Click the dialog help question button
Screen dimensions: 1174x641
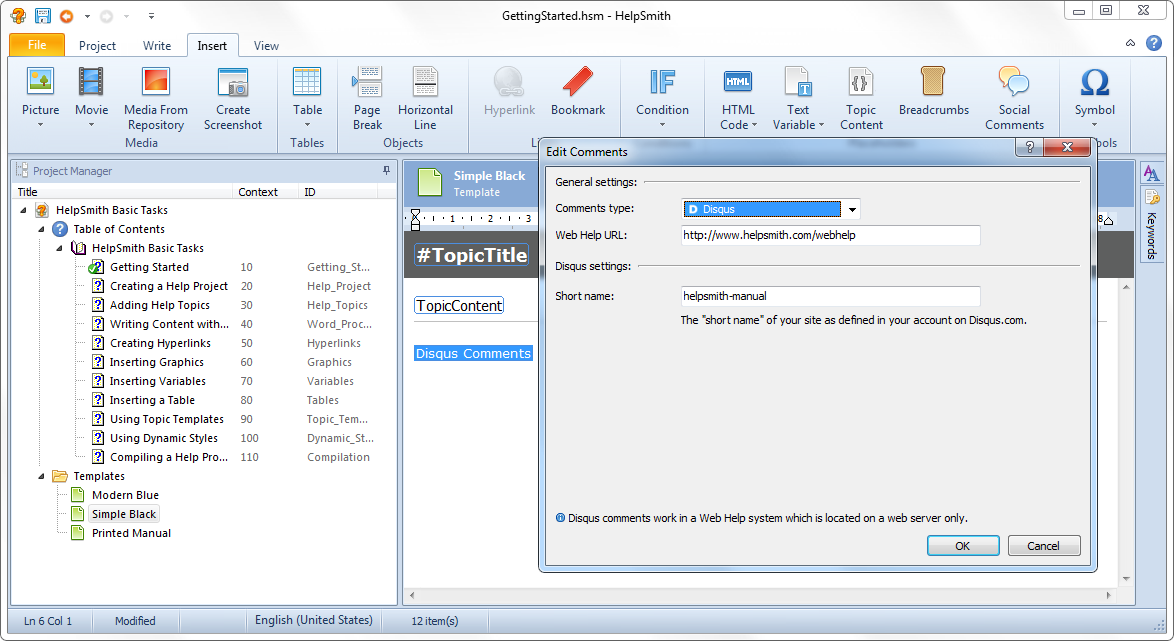click(1029, 147)
